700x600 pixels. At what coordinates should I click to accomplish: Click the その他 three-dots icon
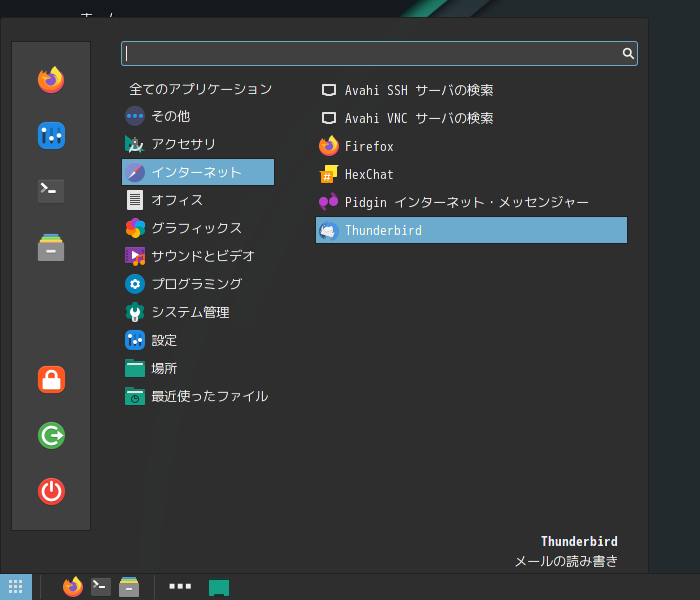click(x=135, y=117)
